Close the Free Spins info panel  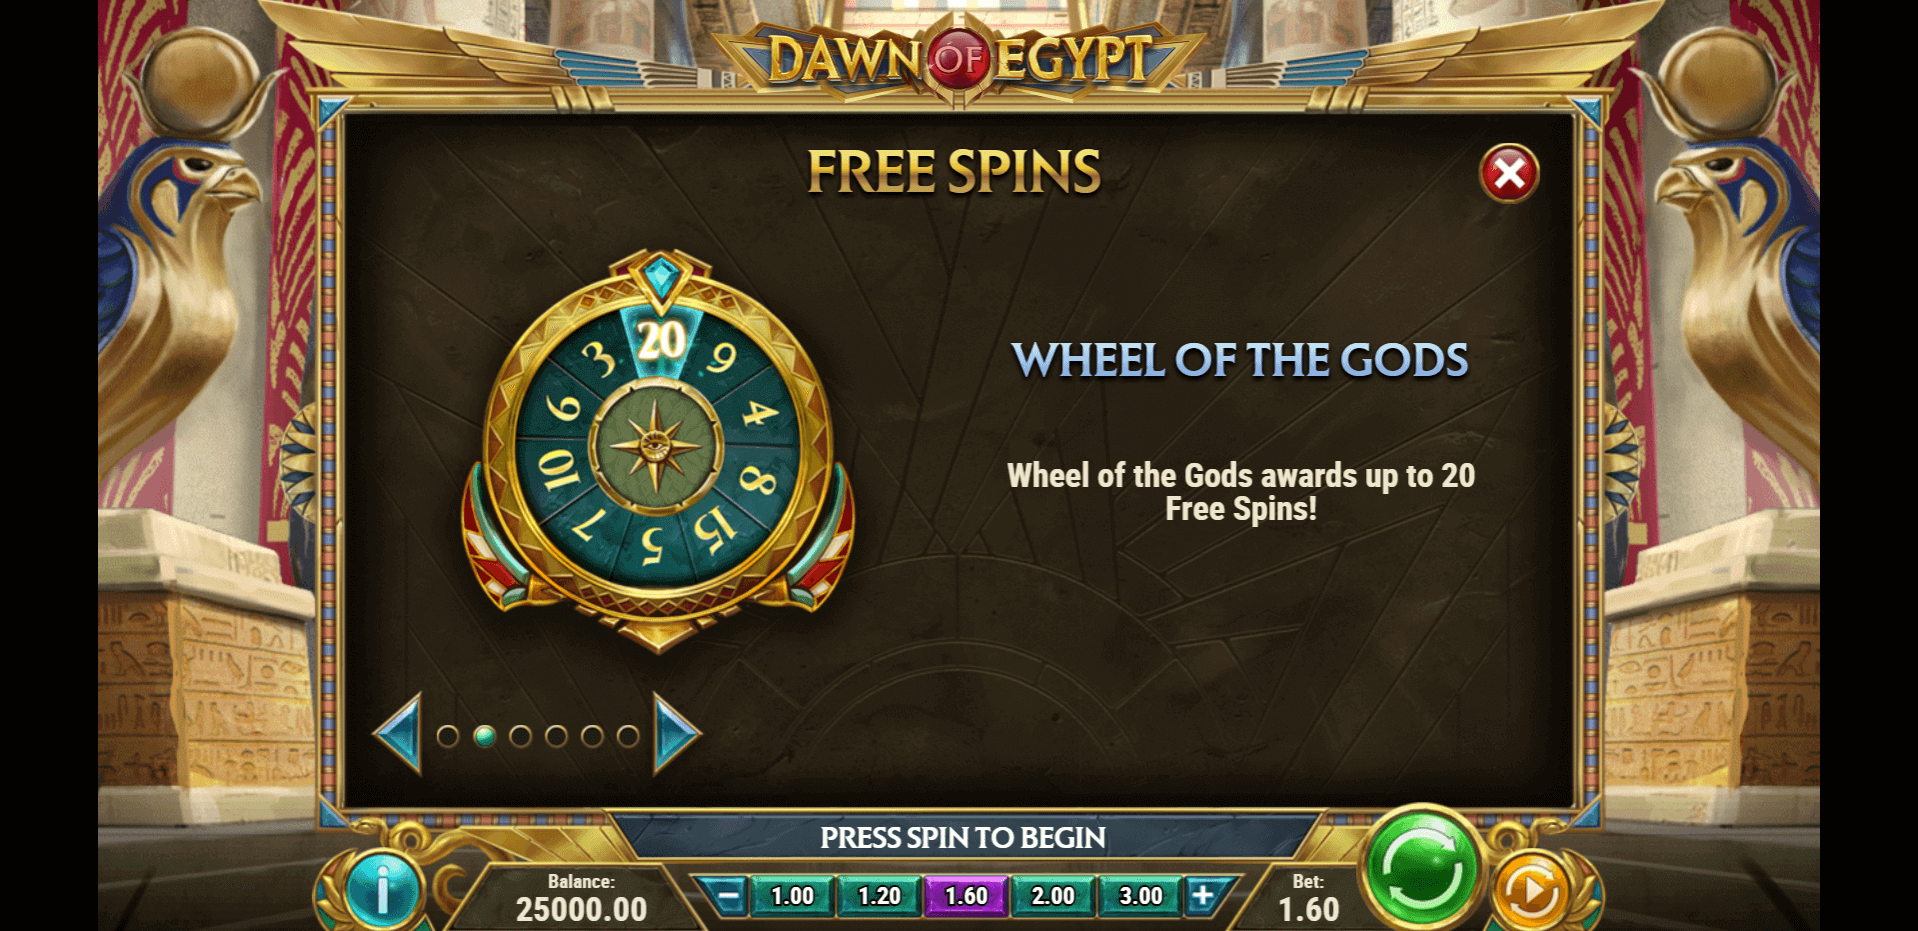coord(1509,174)
